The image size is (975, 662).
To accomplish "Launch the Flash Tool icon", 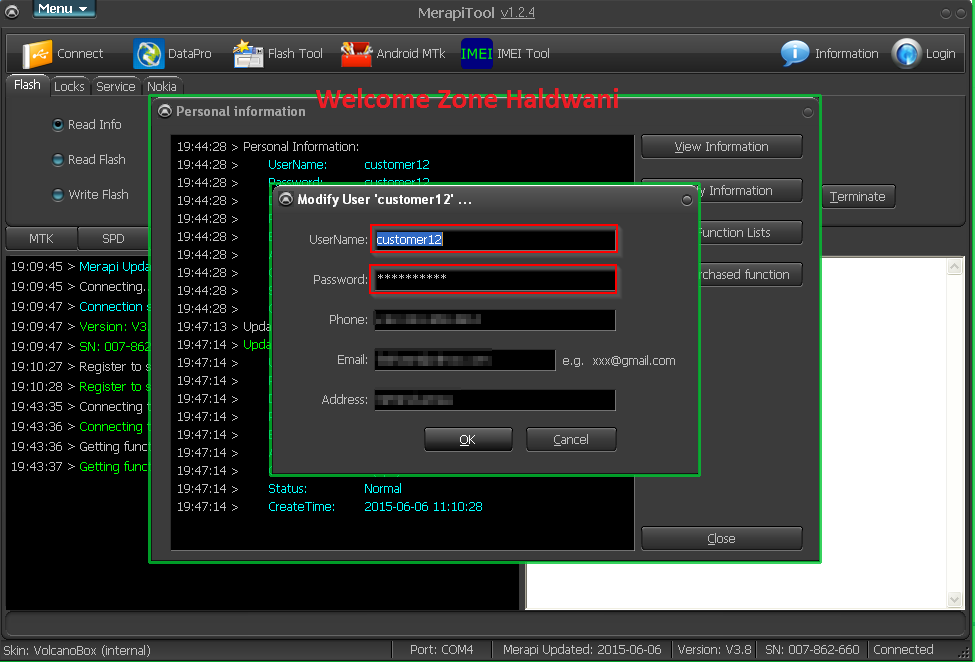I will pyautogui.click(x=248, y=54).
